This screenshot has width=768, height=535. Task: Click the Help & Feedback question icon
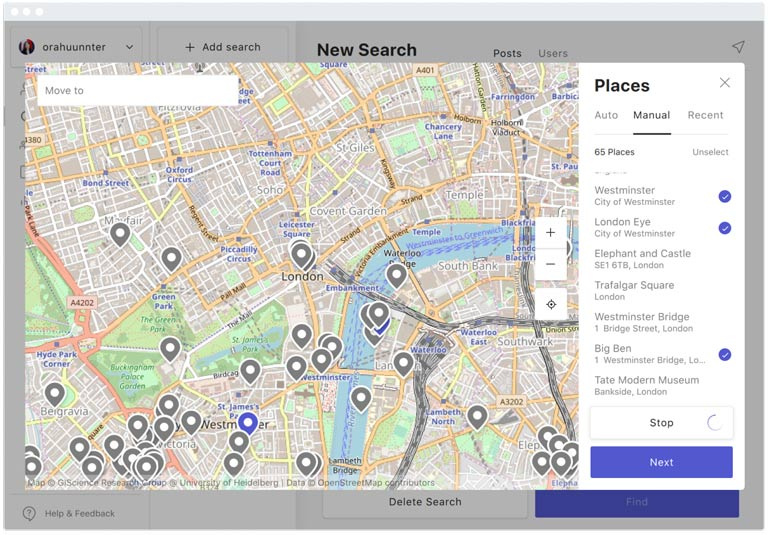point(29,513)
